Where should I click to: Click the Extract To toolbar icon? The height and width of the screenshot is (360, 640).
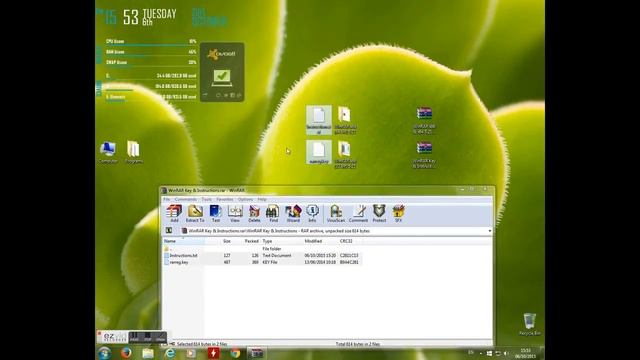click(x=195, y=213)
